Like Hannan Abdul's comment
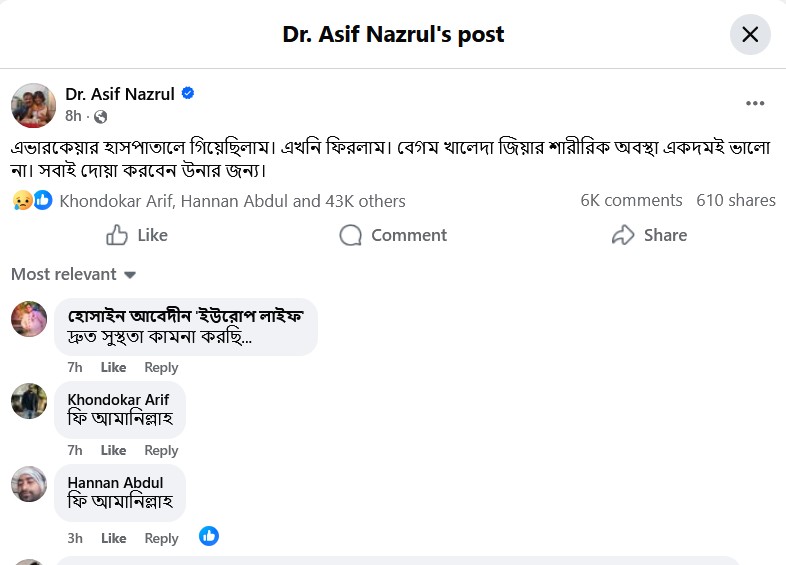This screenshot has height=565, width=786. [113, 538]
